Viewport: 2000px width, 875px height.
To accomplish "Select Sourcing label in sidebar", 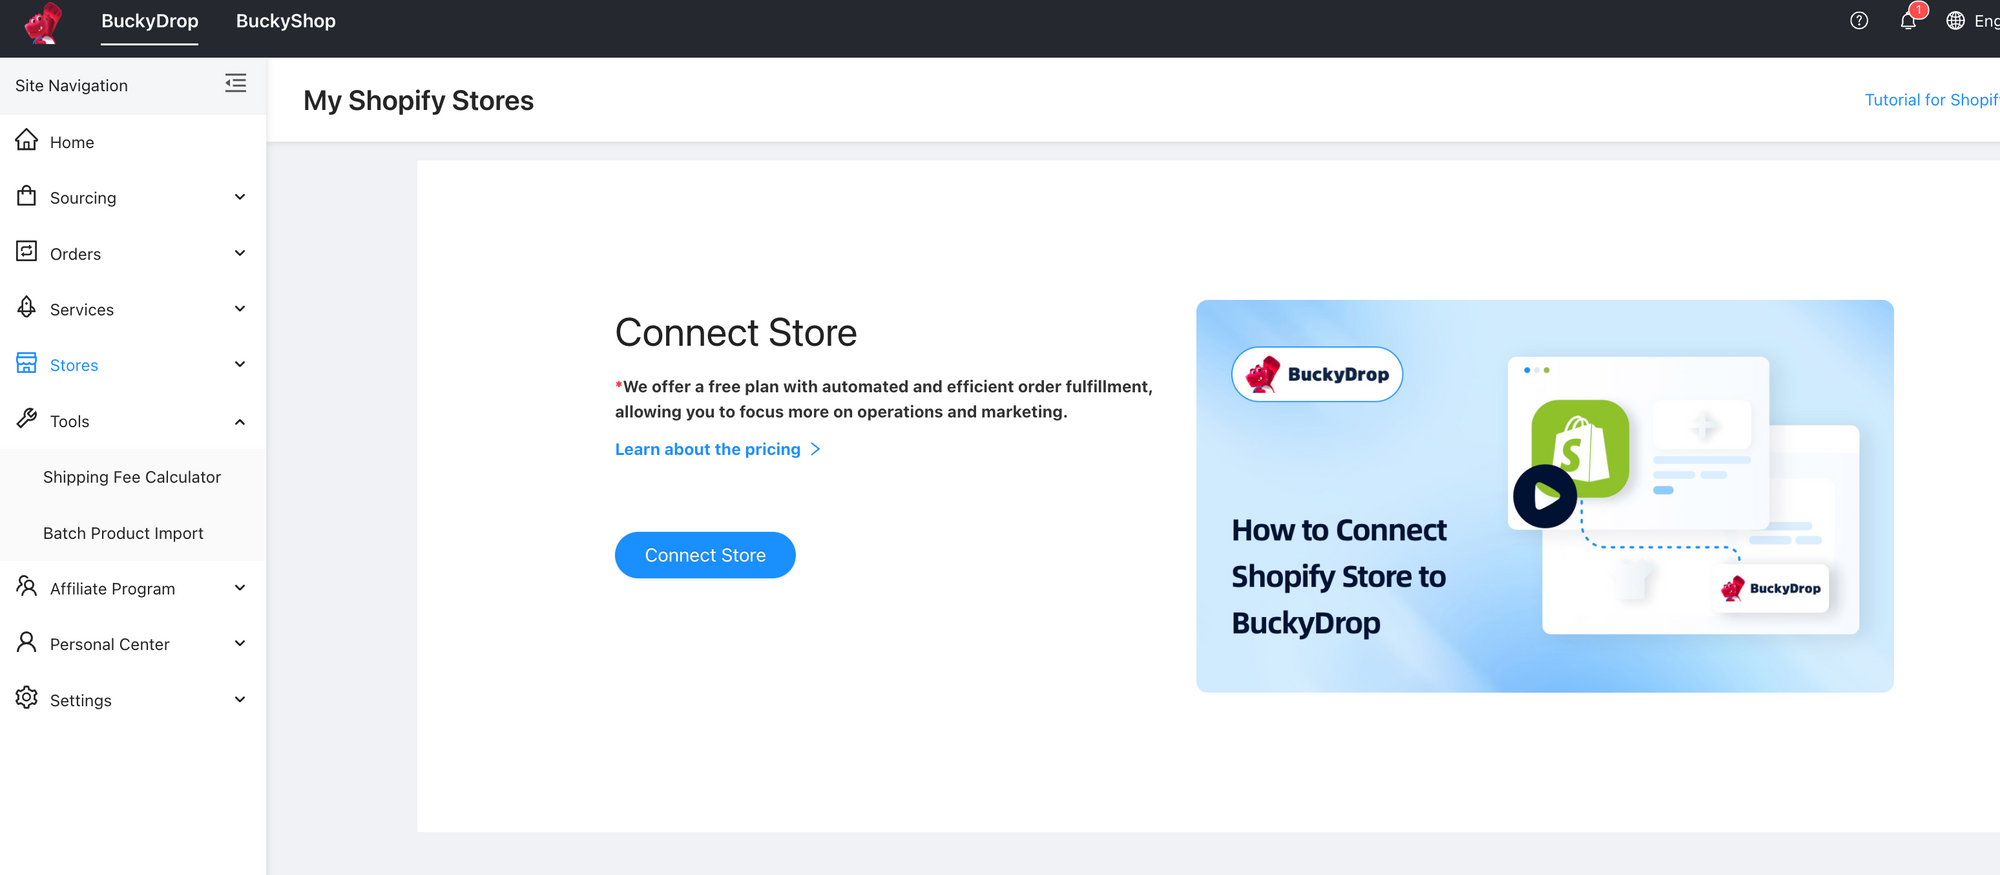I will [x=83, y=198].
